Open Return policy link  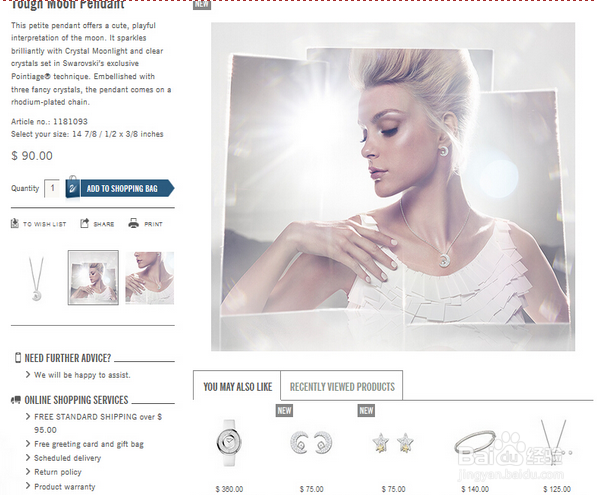pos(58,472)
